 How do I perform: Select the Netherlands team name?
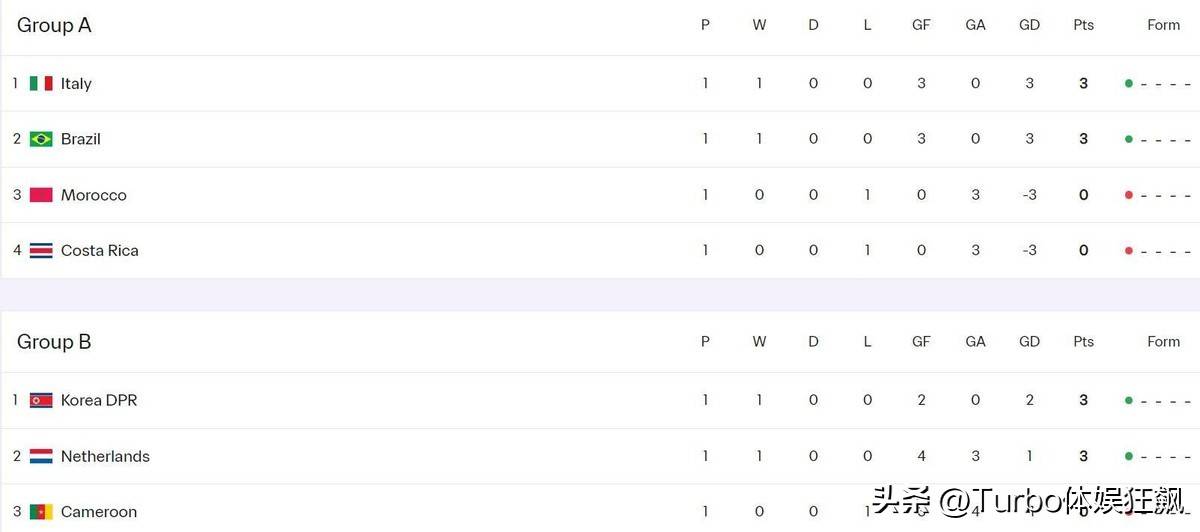coord(105,456)
